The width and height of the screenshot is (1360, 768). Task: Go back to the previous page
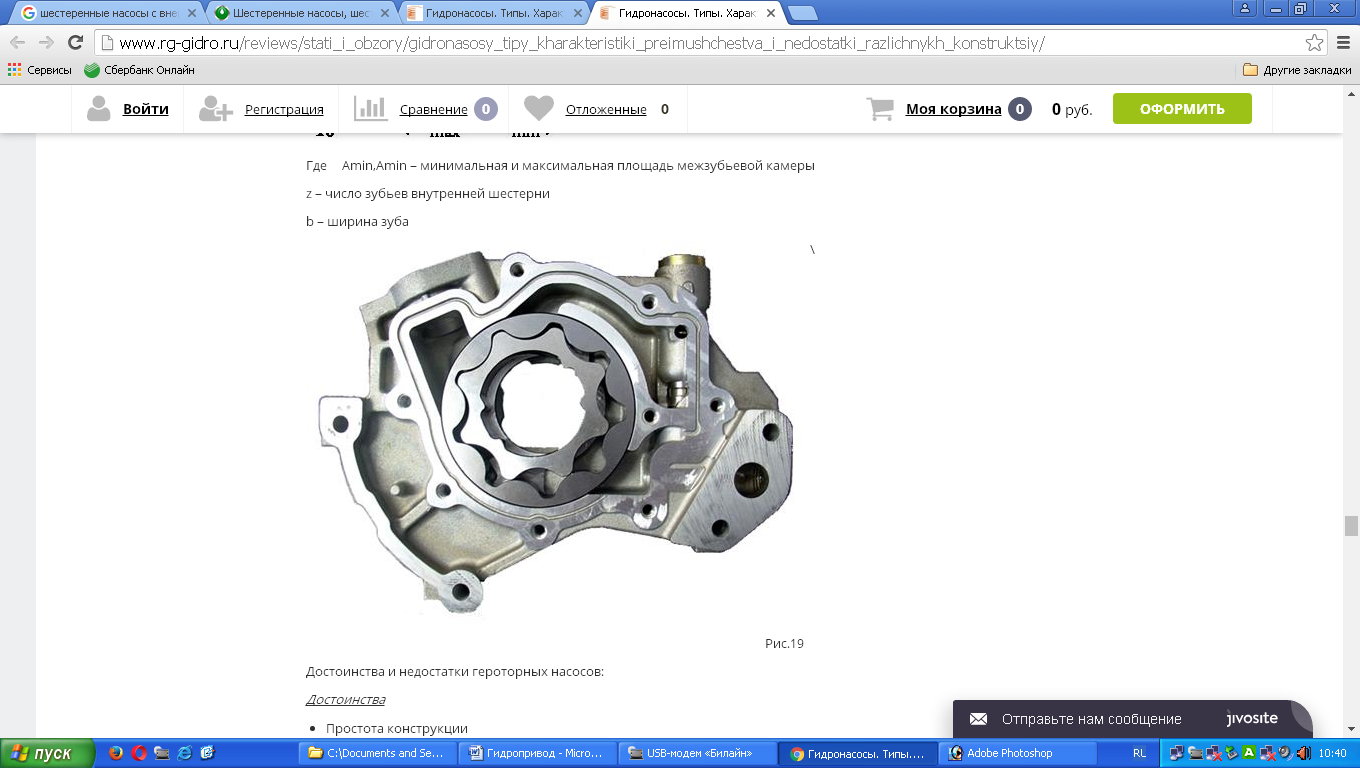tap(18, 43)
